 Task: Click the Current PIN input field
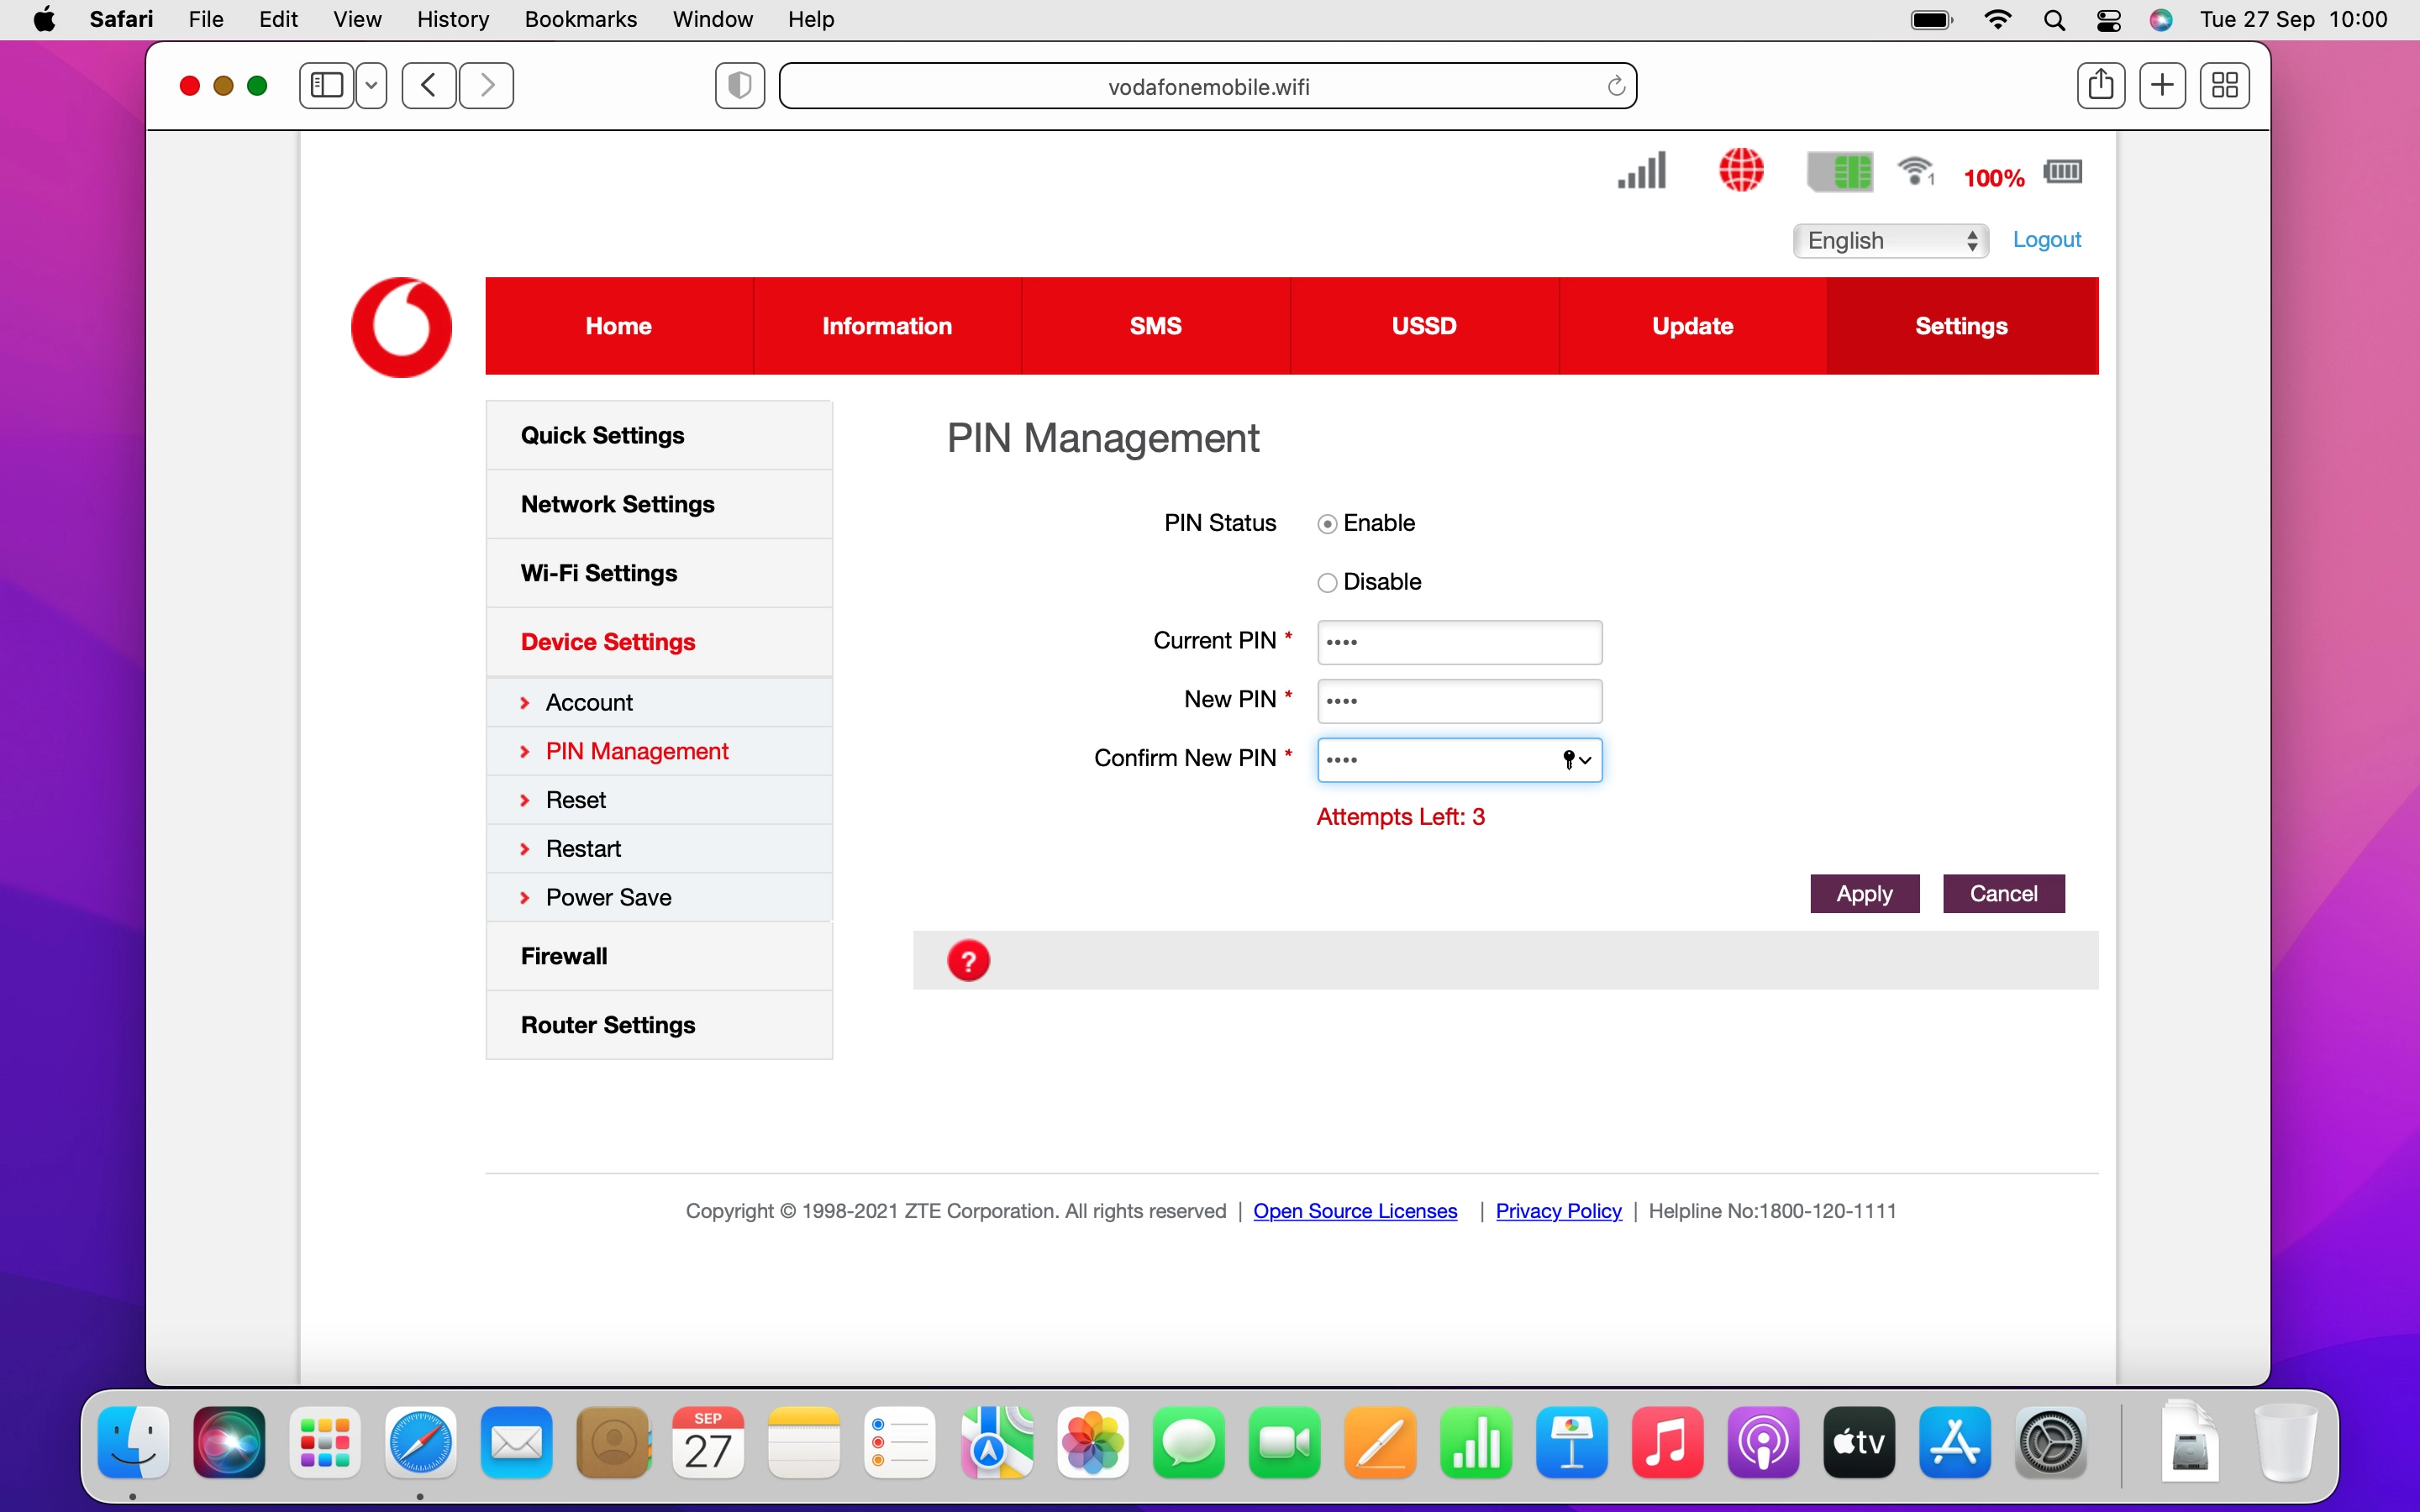[1457, 642]
